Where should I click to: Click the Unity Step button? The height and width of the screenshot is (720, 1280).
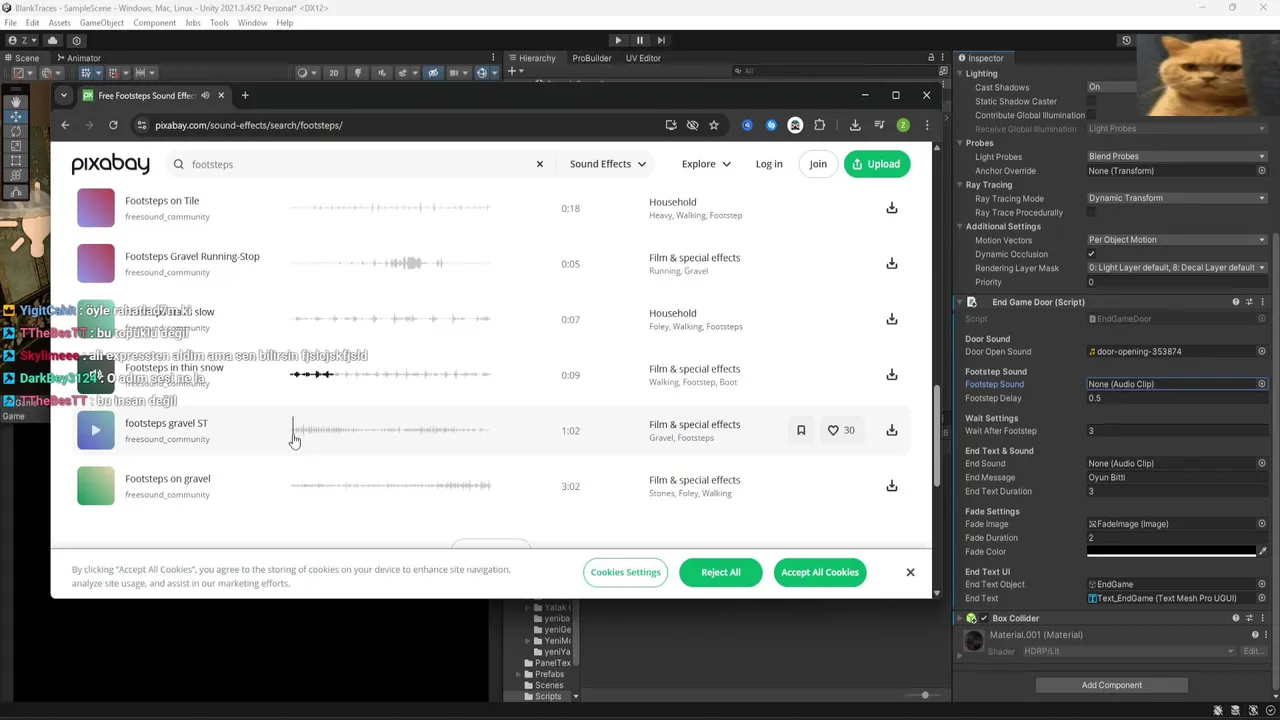pyautogui.click(x=661, y=40)
